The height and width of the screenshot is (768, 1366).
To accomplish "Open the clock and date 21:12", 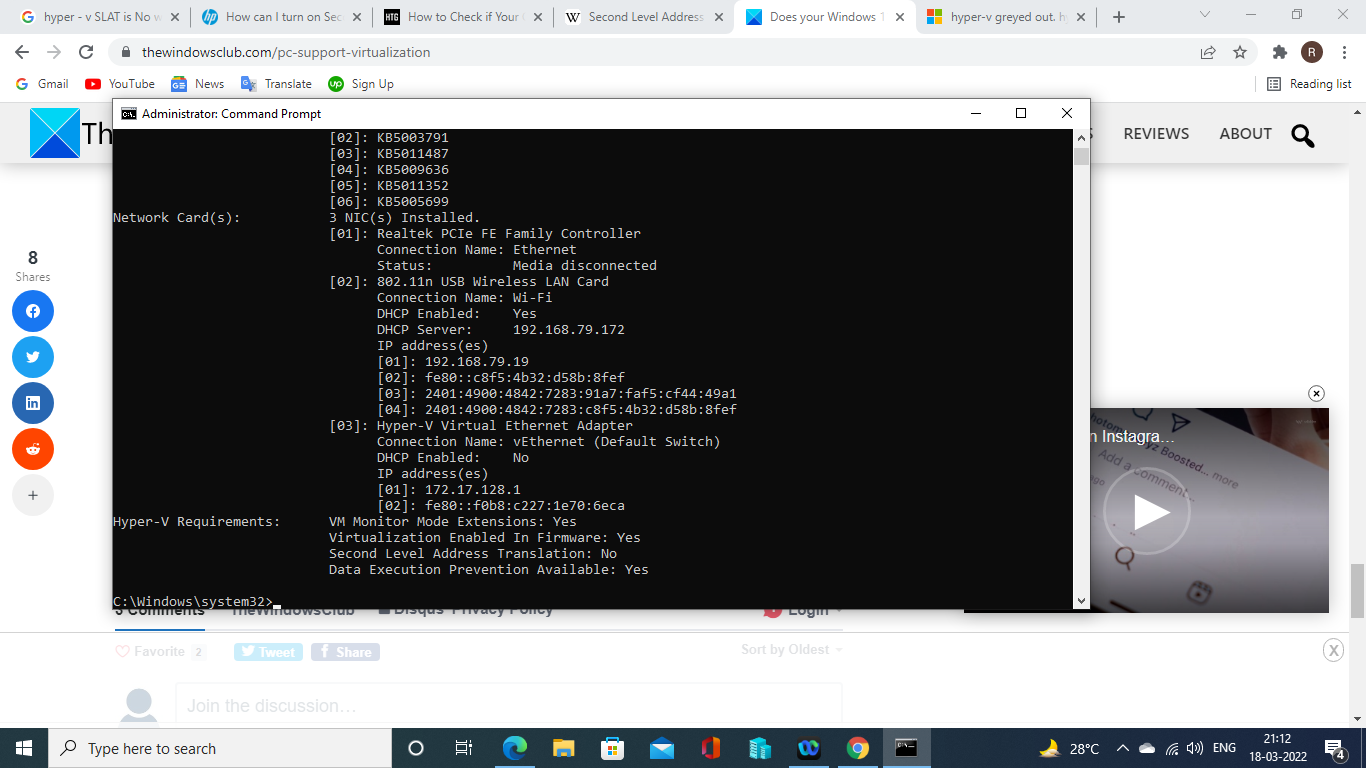I will pos(1276,748).
